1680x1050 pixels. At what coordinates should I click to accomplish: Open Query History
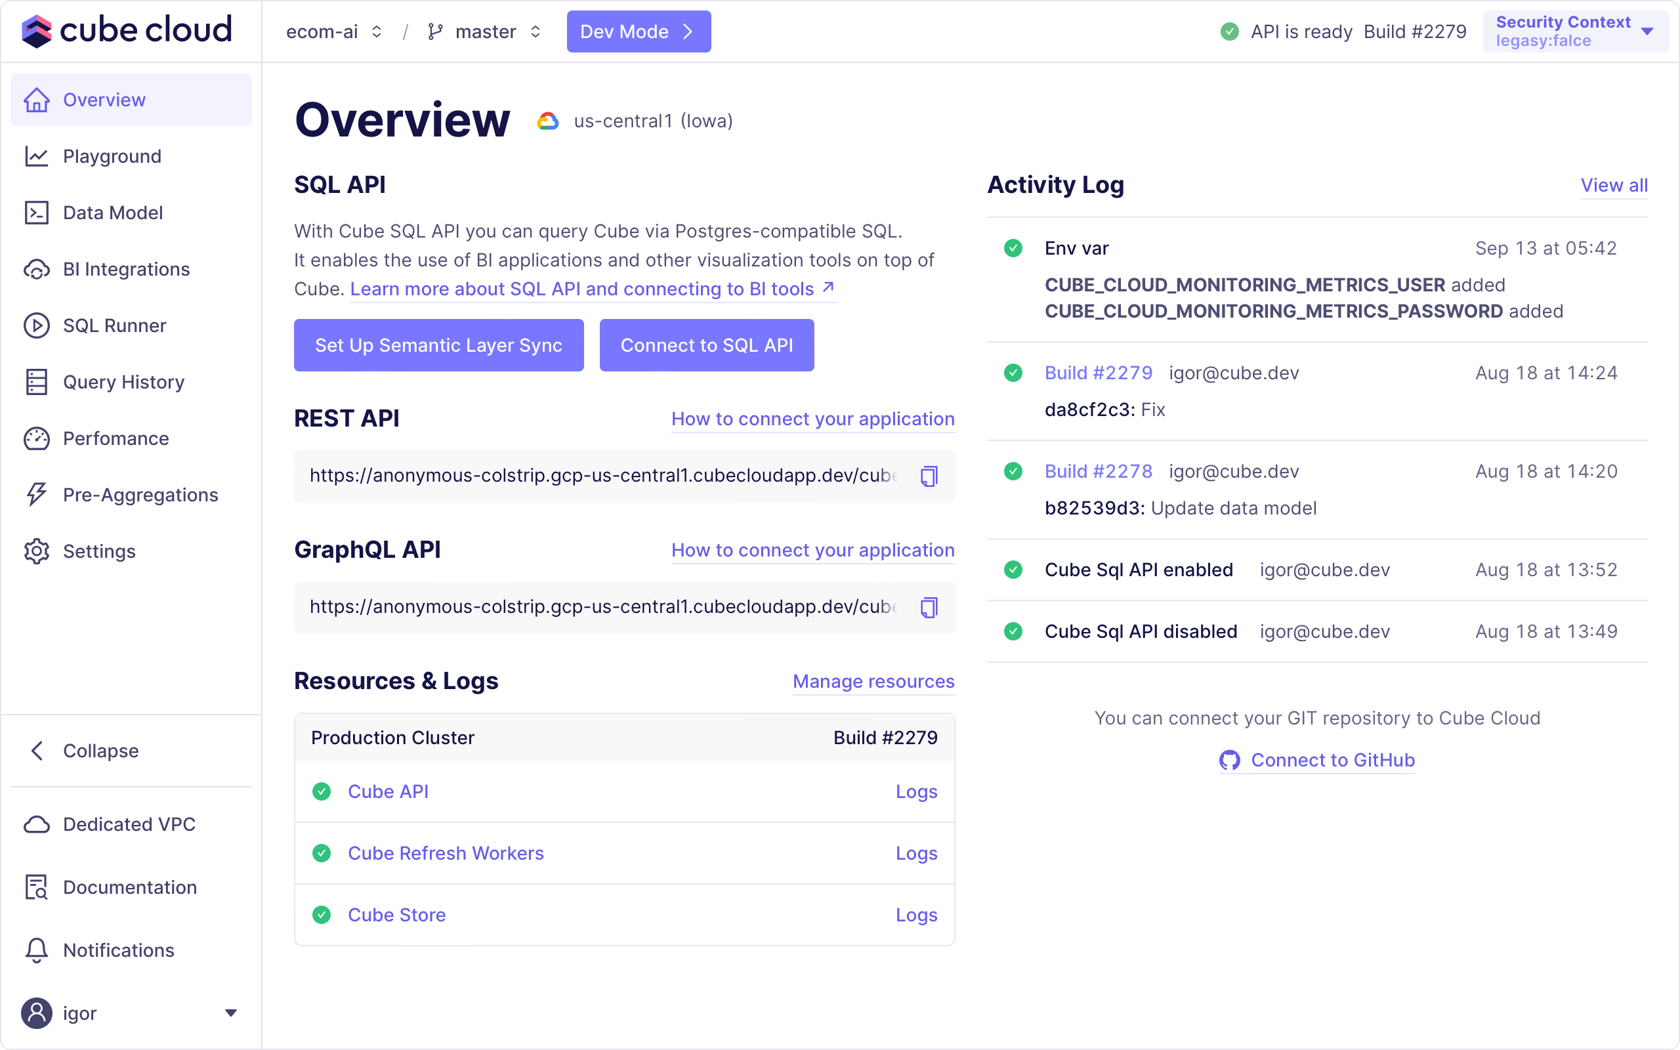click(131, 382)
